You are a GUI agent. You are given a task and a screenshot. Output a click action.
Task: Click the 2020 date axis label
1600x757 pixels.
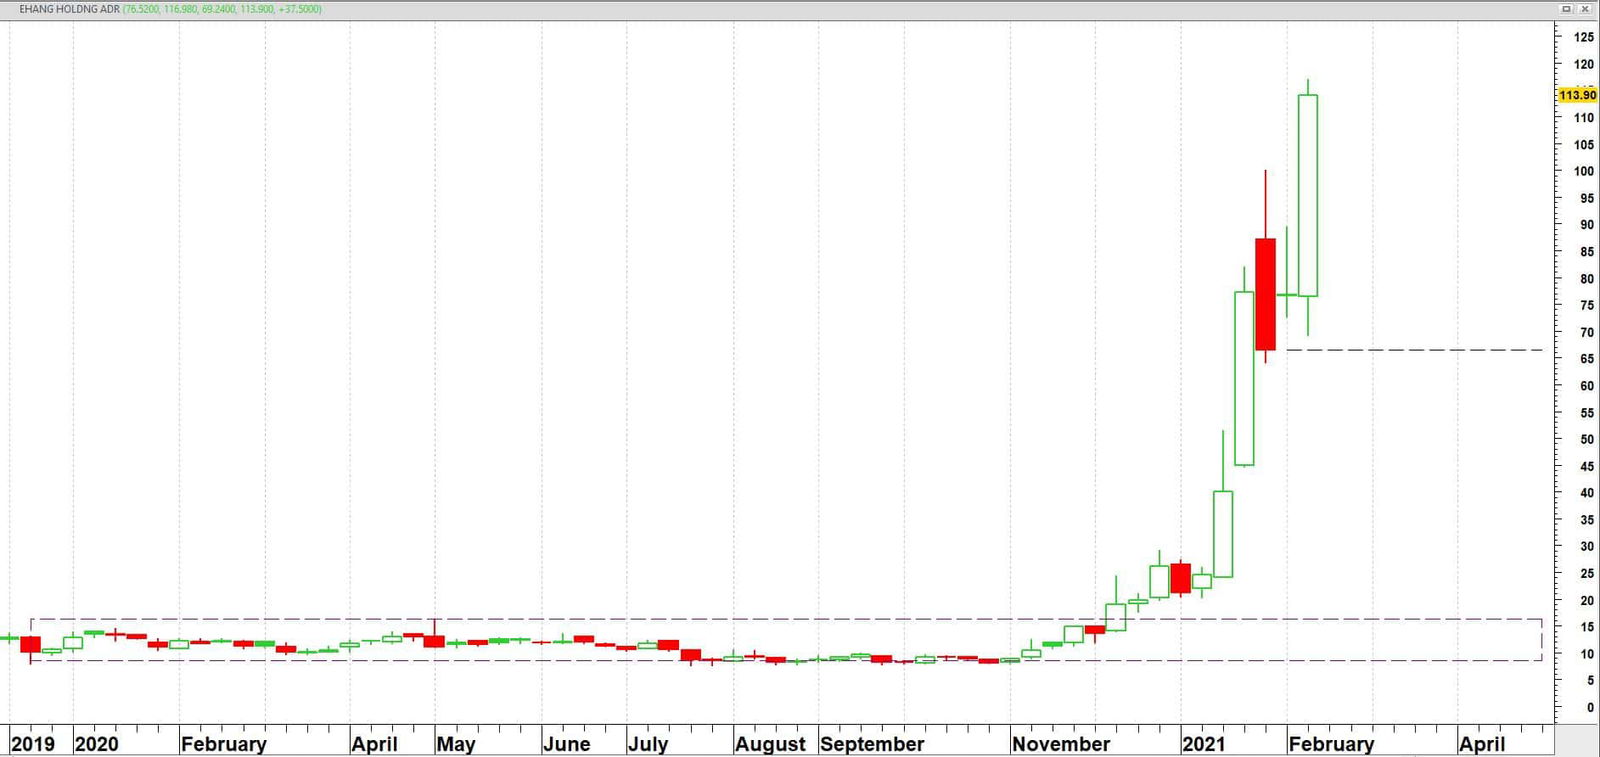(x=97, y=744)
